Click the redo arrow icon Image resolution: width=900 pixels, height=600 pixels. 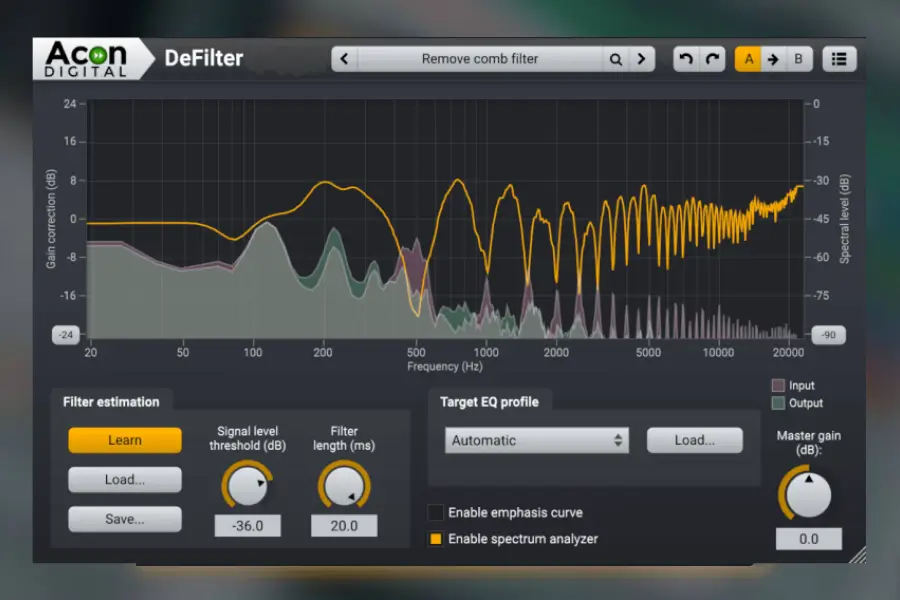tap(712, 59)
